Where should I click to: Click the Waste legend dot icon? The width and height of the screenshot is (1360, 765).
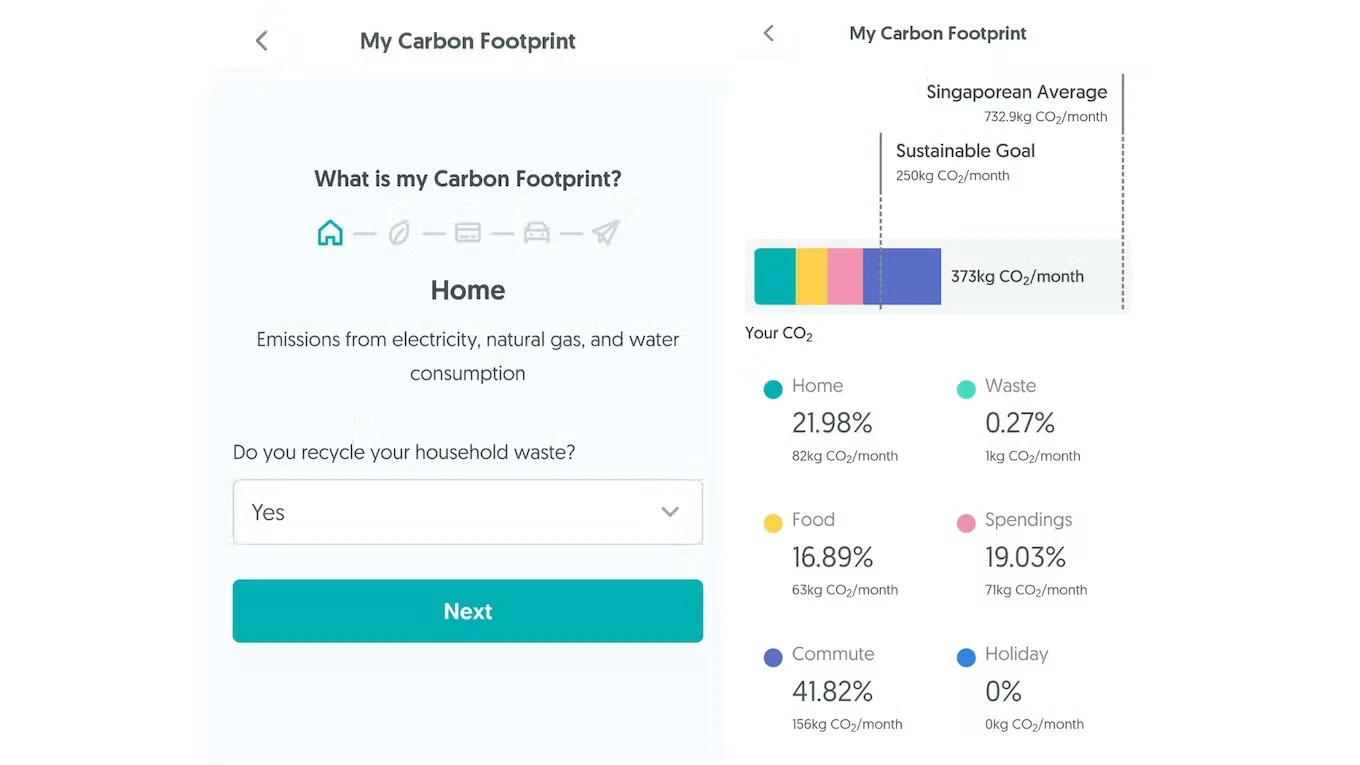(x=966, y=388)
